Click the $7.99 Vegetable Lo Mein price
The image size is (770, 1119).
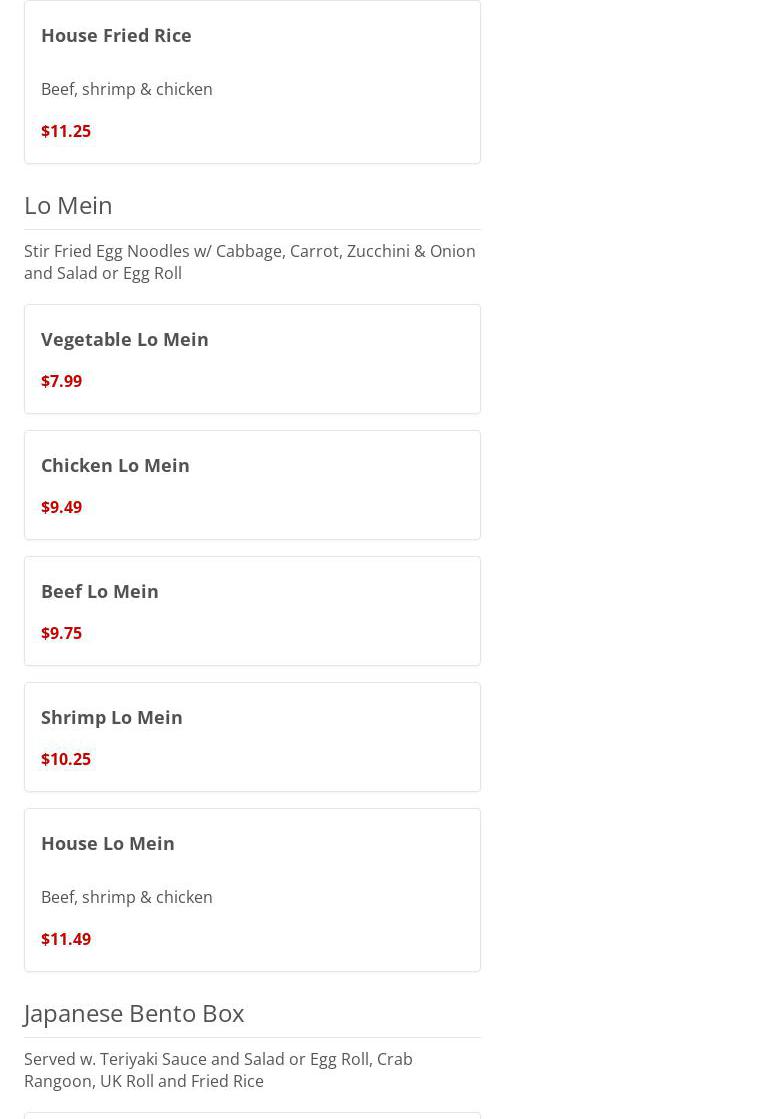pyautogui.click(x=62, y=381)
